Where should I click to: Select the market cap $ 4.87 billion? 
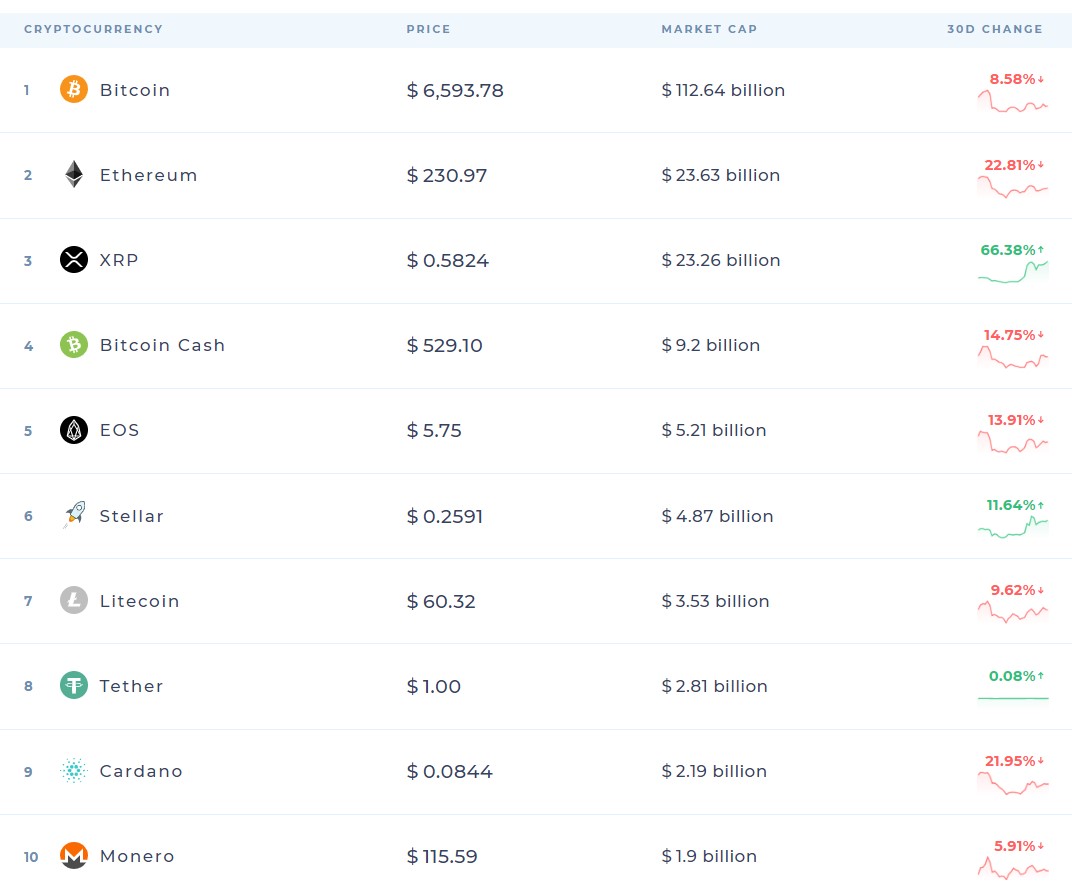[x=717, y=516]
